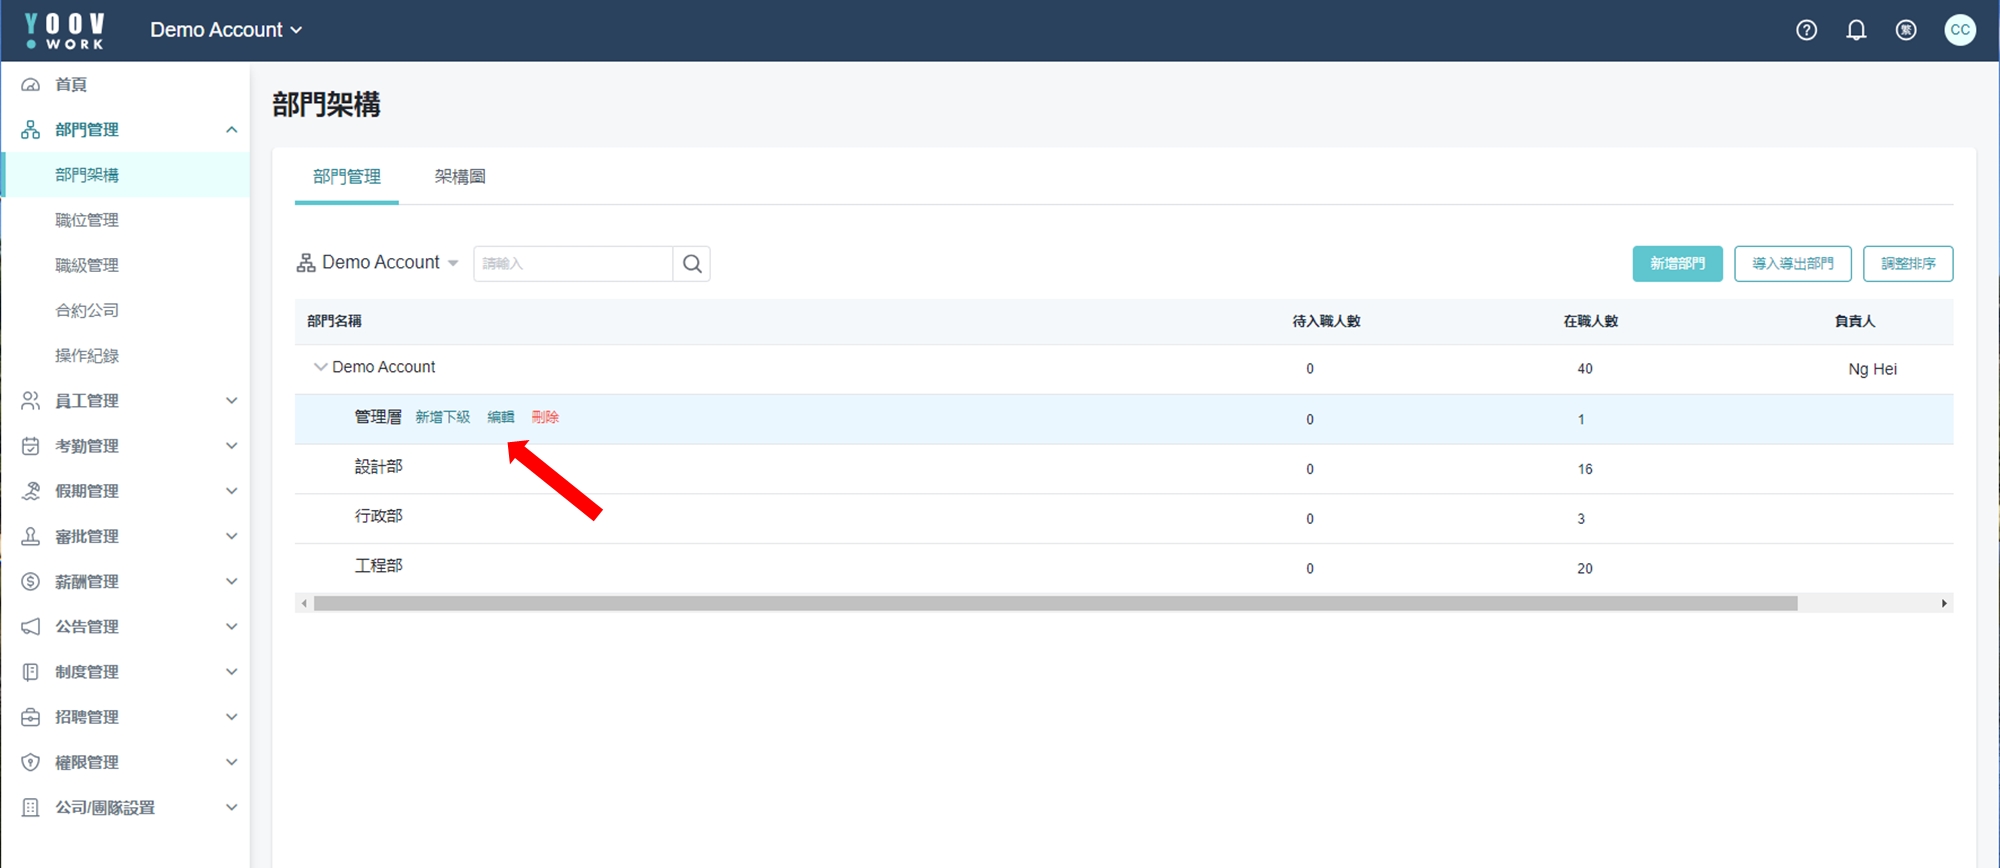Click the search magnifier icon
The width and height of the screenshot is (2000, 868).
pos(692,264)
